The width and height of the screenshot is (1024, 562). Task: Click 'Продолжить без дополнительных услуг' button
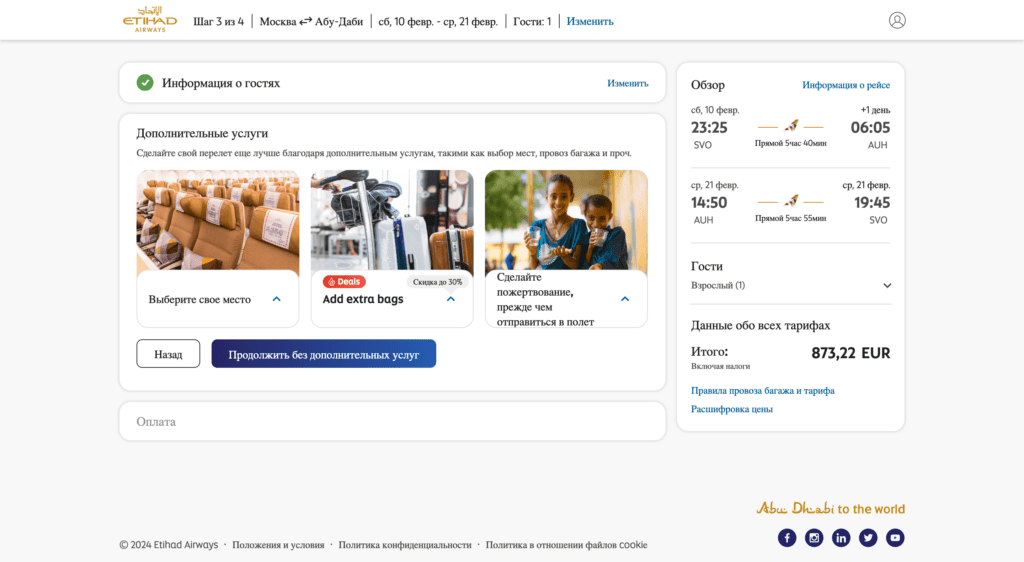(x=323, y=354)
